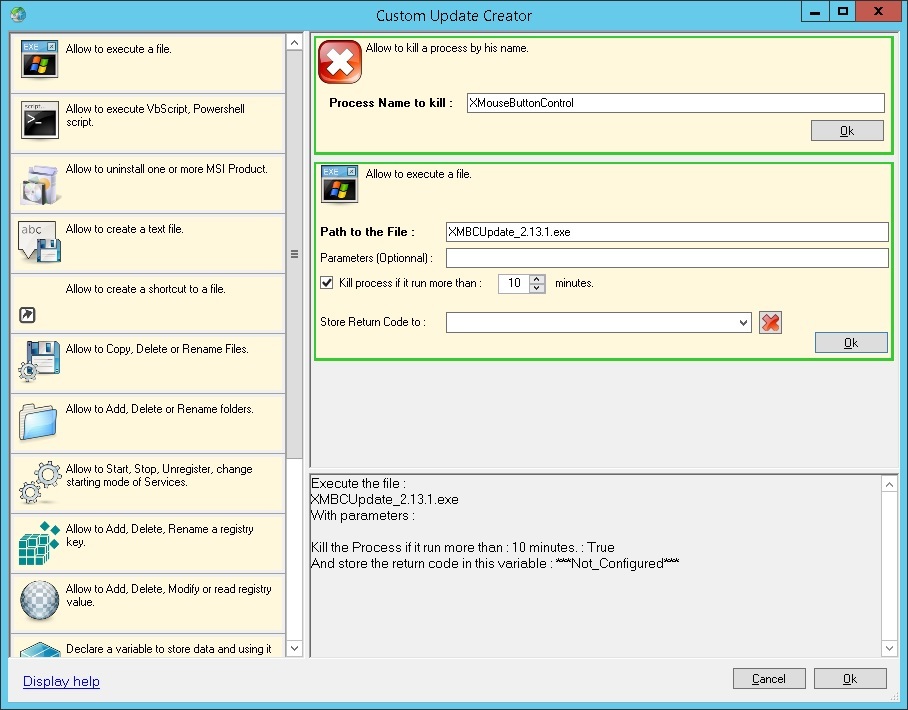Click 'XMBCUpdate_2.13.1.exe' line in summary box
Screen dimensions: 908x710
coord(385,499)
